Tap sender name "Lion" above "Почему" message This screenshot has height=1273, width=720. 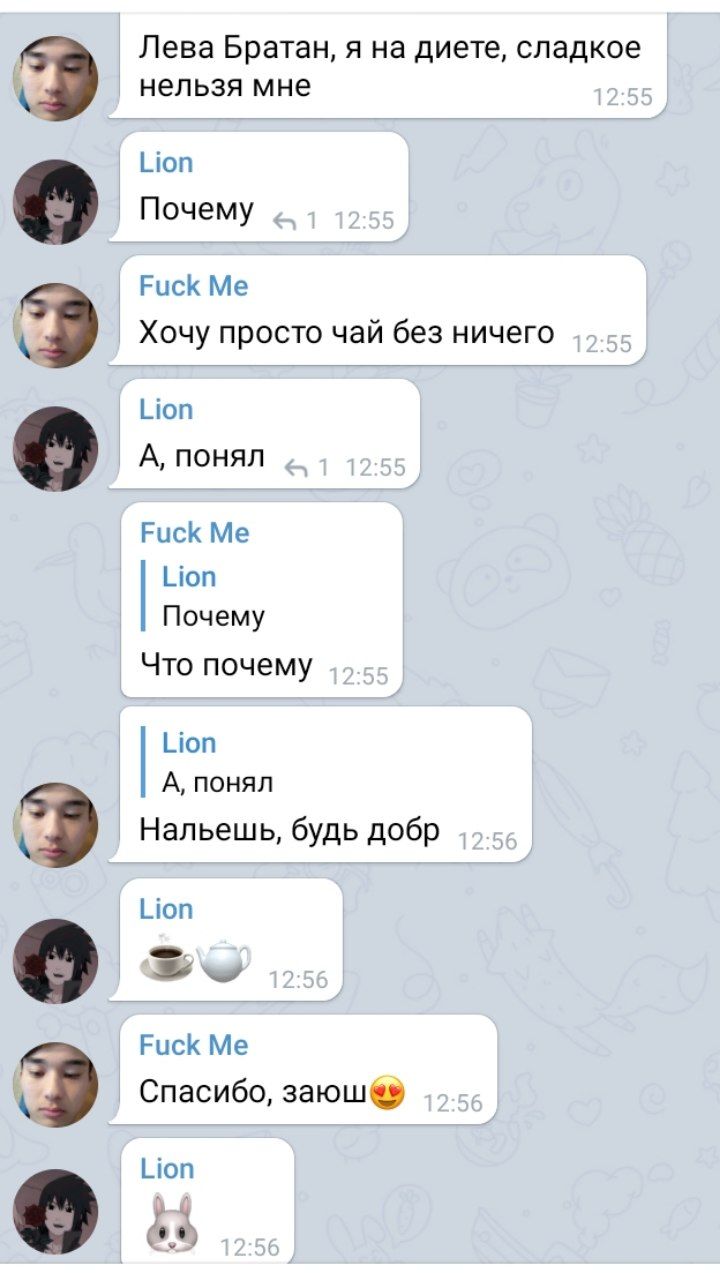tap(166, 163)
